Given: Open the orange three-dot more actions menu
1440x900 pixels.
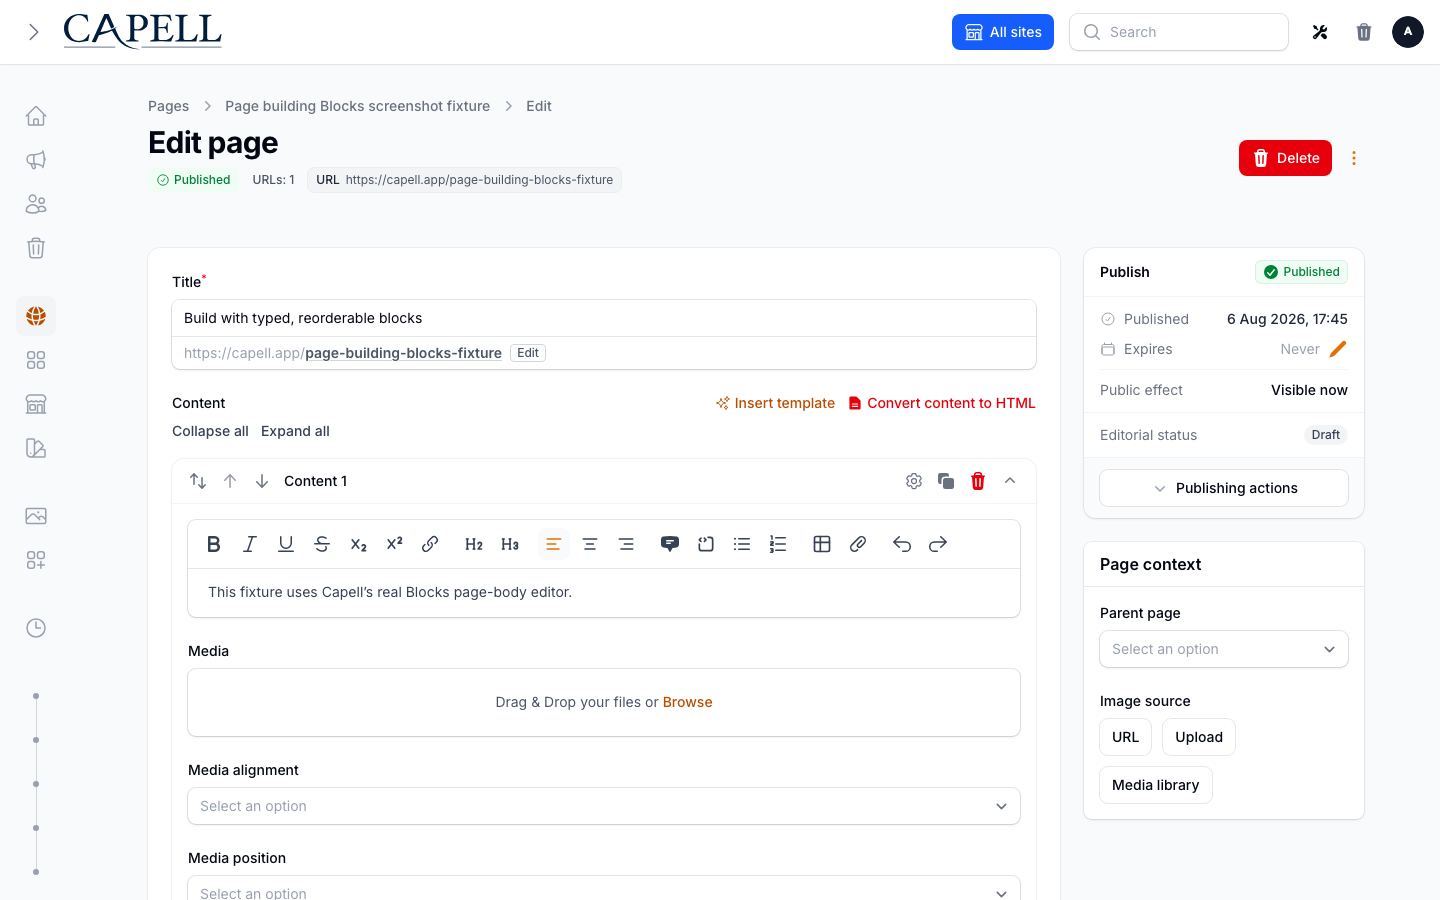Looking at the screenshot, I should 1354,158.
